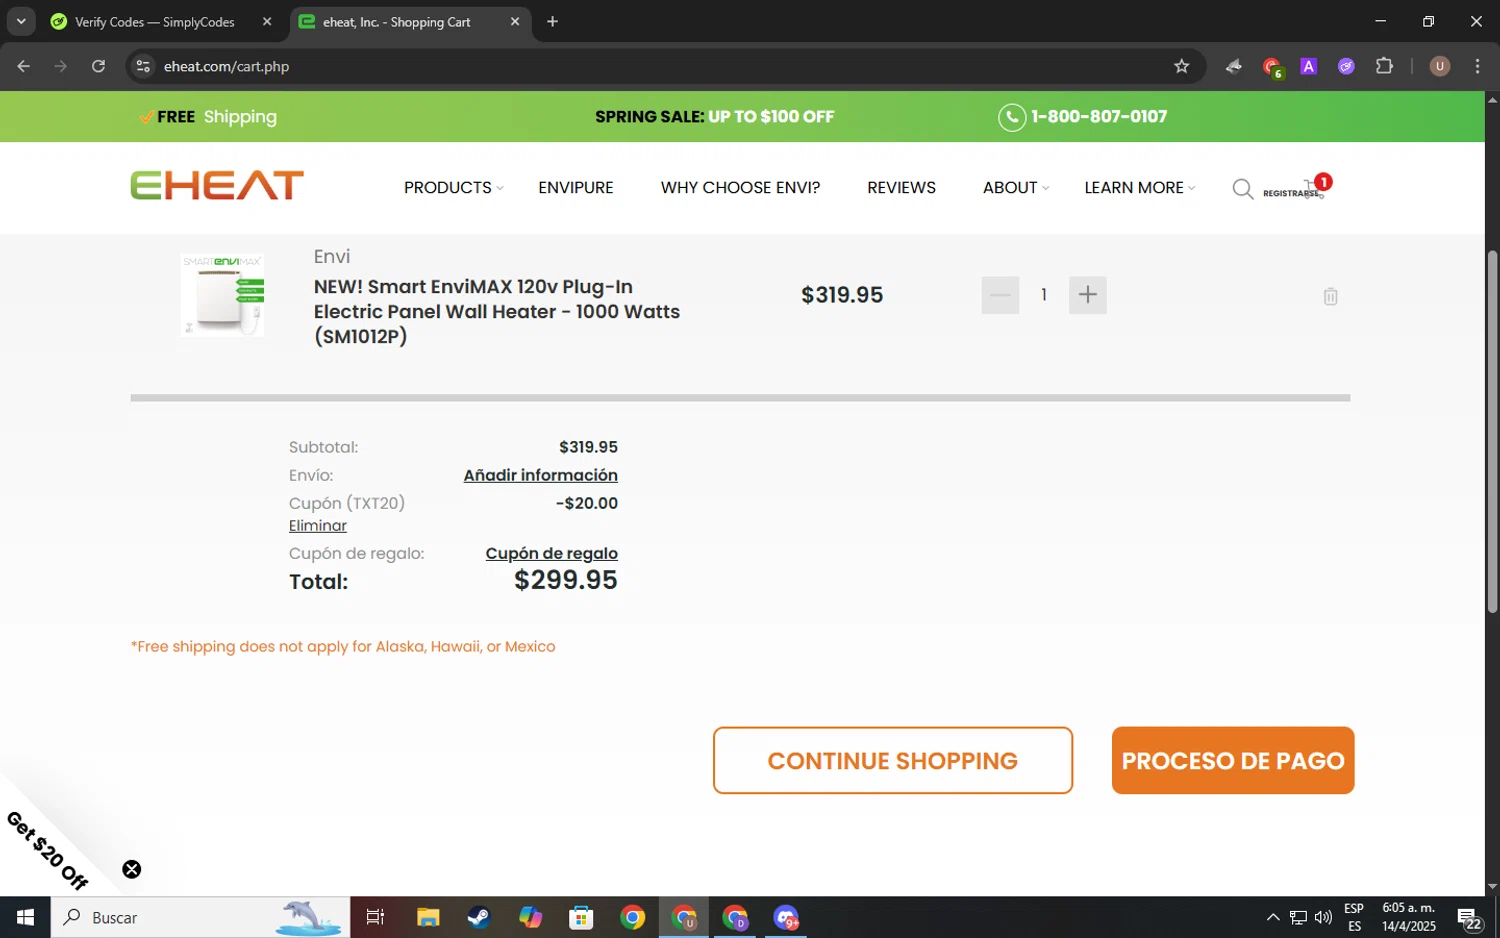1500x938 pixels.
Task: Delete the Smart EnviMAX item via trash icon
Action: [1330, 296]
